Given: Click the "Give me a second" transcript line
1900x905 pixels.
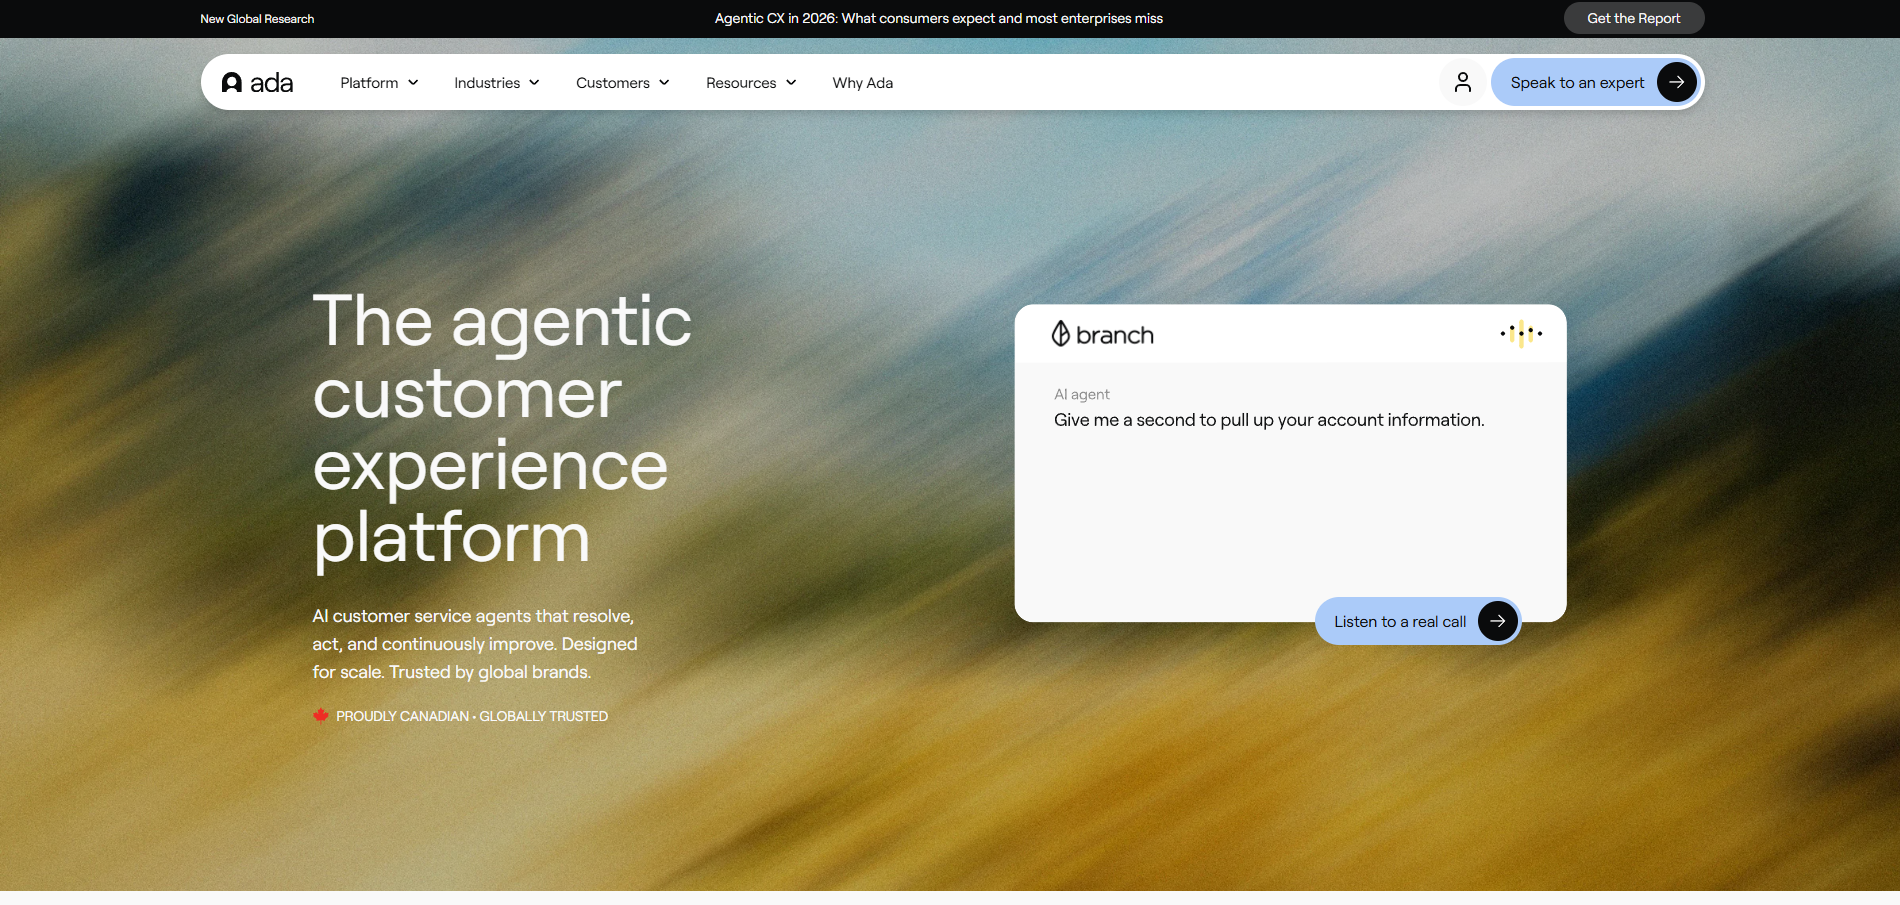Looking at the screenshot, I should point(1269,420).
